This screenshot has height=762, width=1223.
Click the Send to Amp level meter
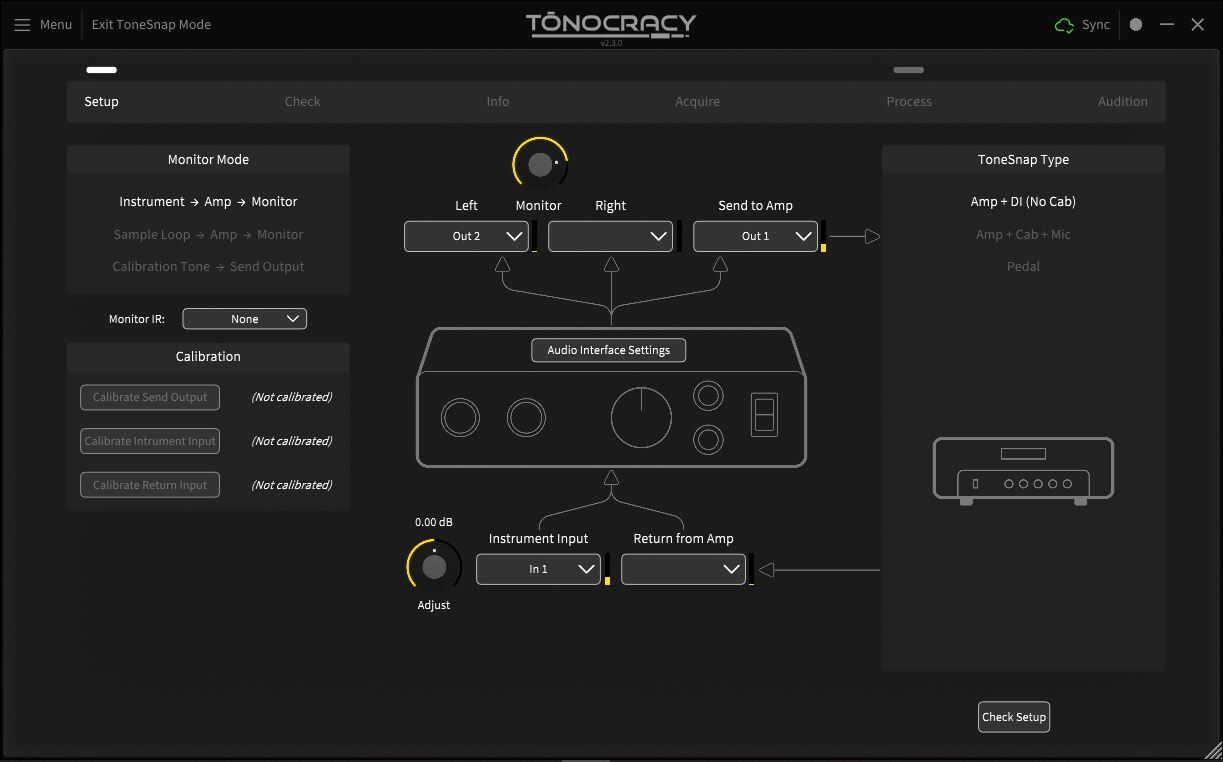tap(823, 236)
